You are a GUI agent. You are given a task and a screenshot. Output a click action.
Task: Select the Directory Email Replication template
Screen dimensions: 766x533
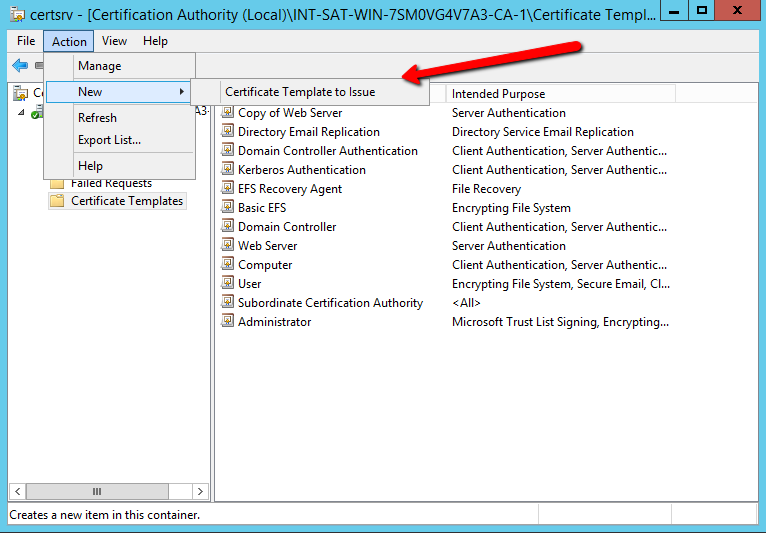308,132
